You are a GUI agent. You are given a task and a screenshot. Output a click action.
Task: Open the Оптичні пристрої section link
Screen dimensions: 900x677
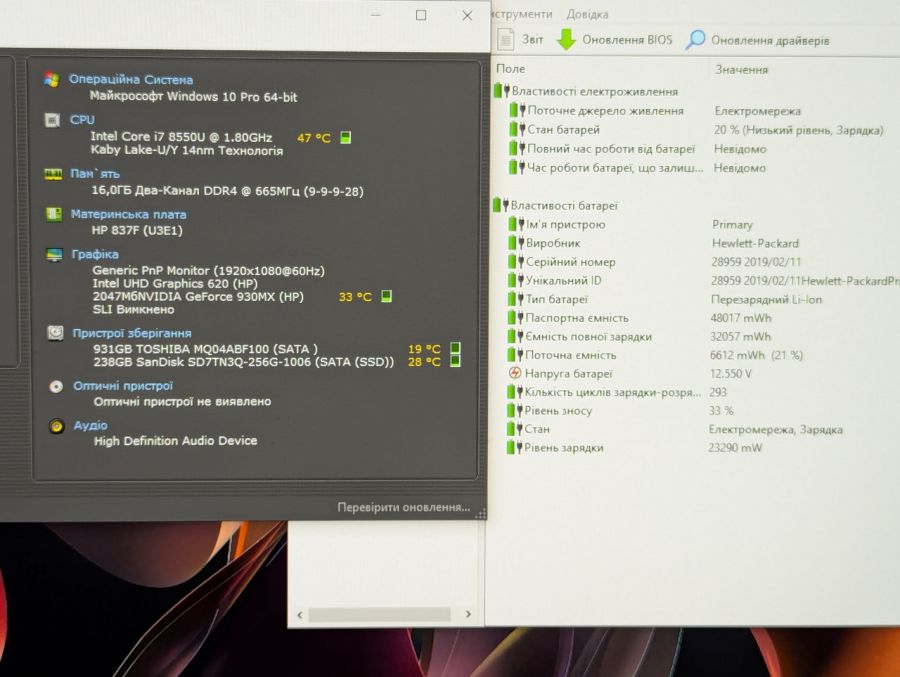click(x=123, y=386)
